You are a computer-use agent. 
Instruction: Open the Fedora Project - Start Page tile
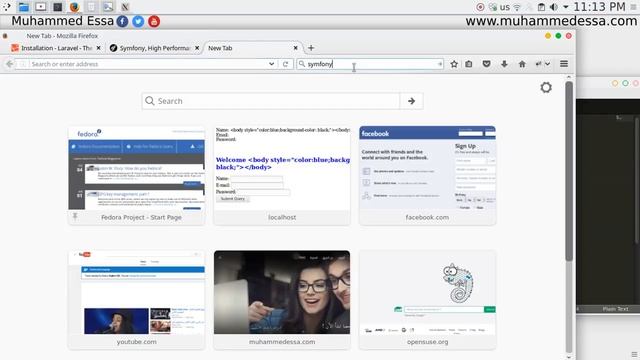137,176
